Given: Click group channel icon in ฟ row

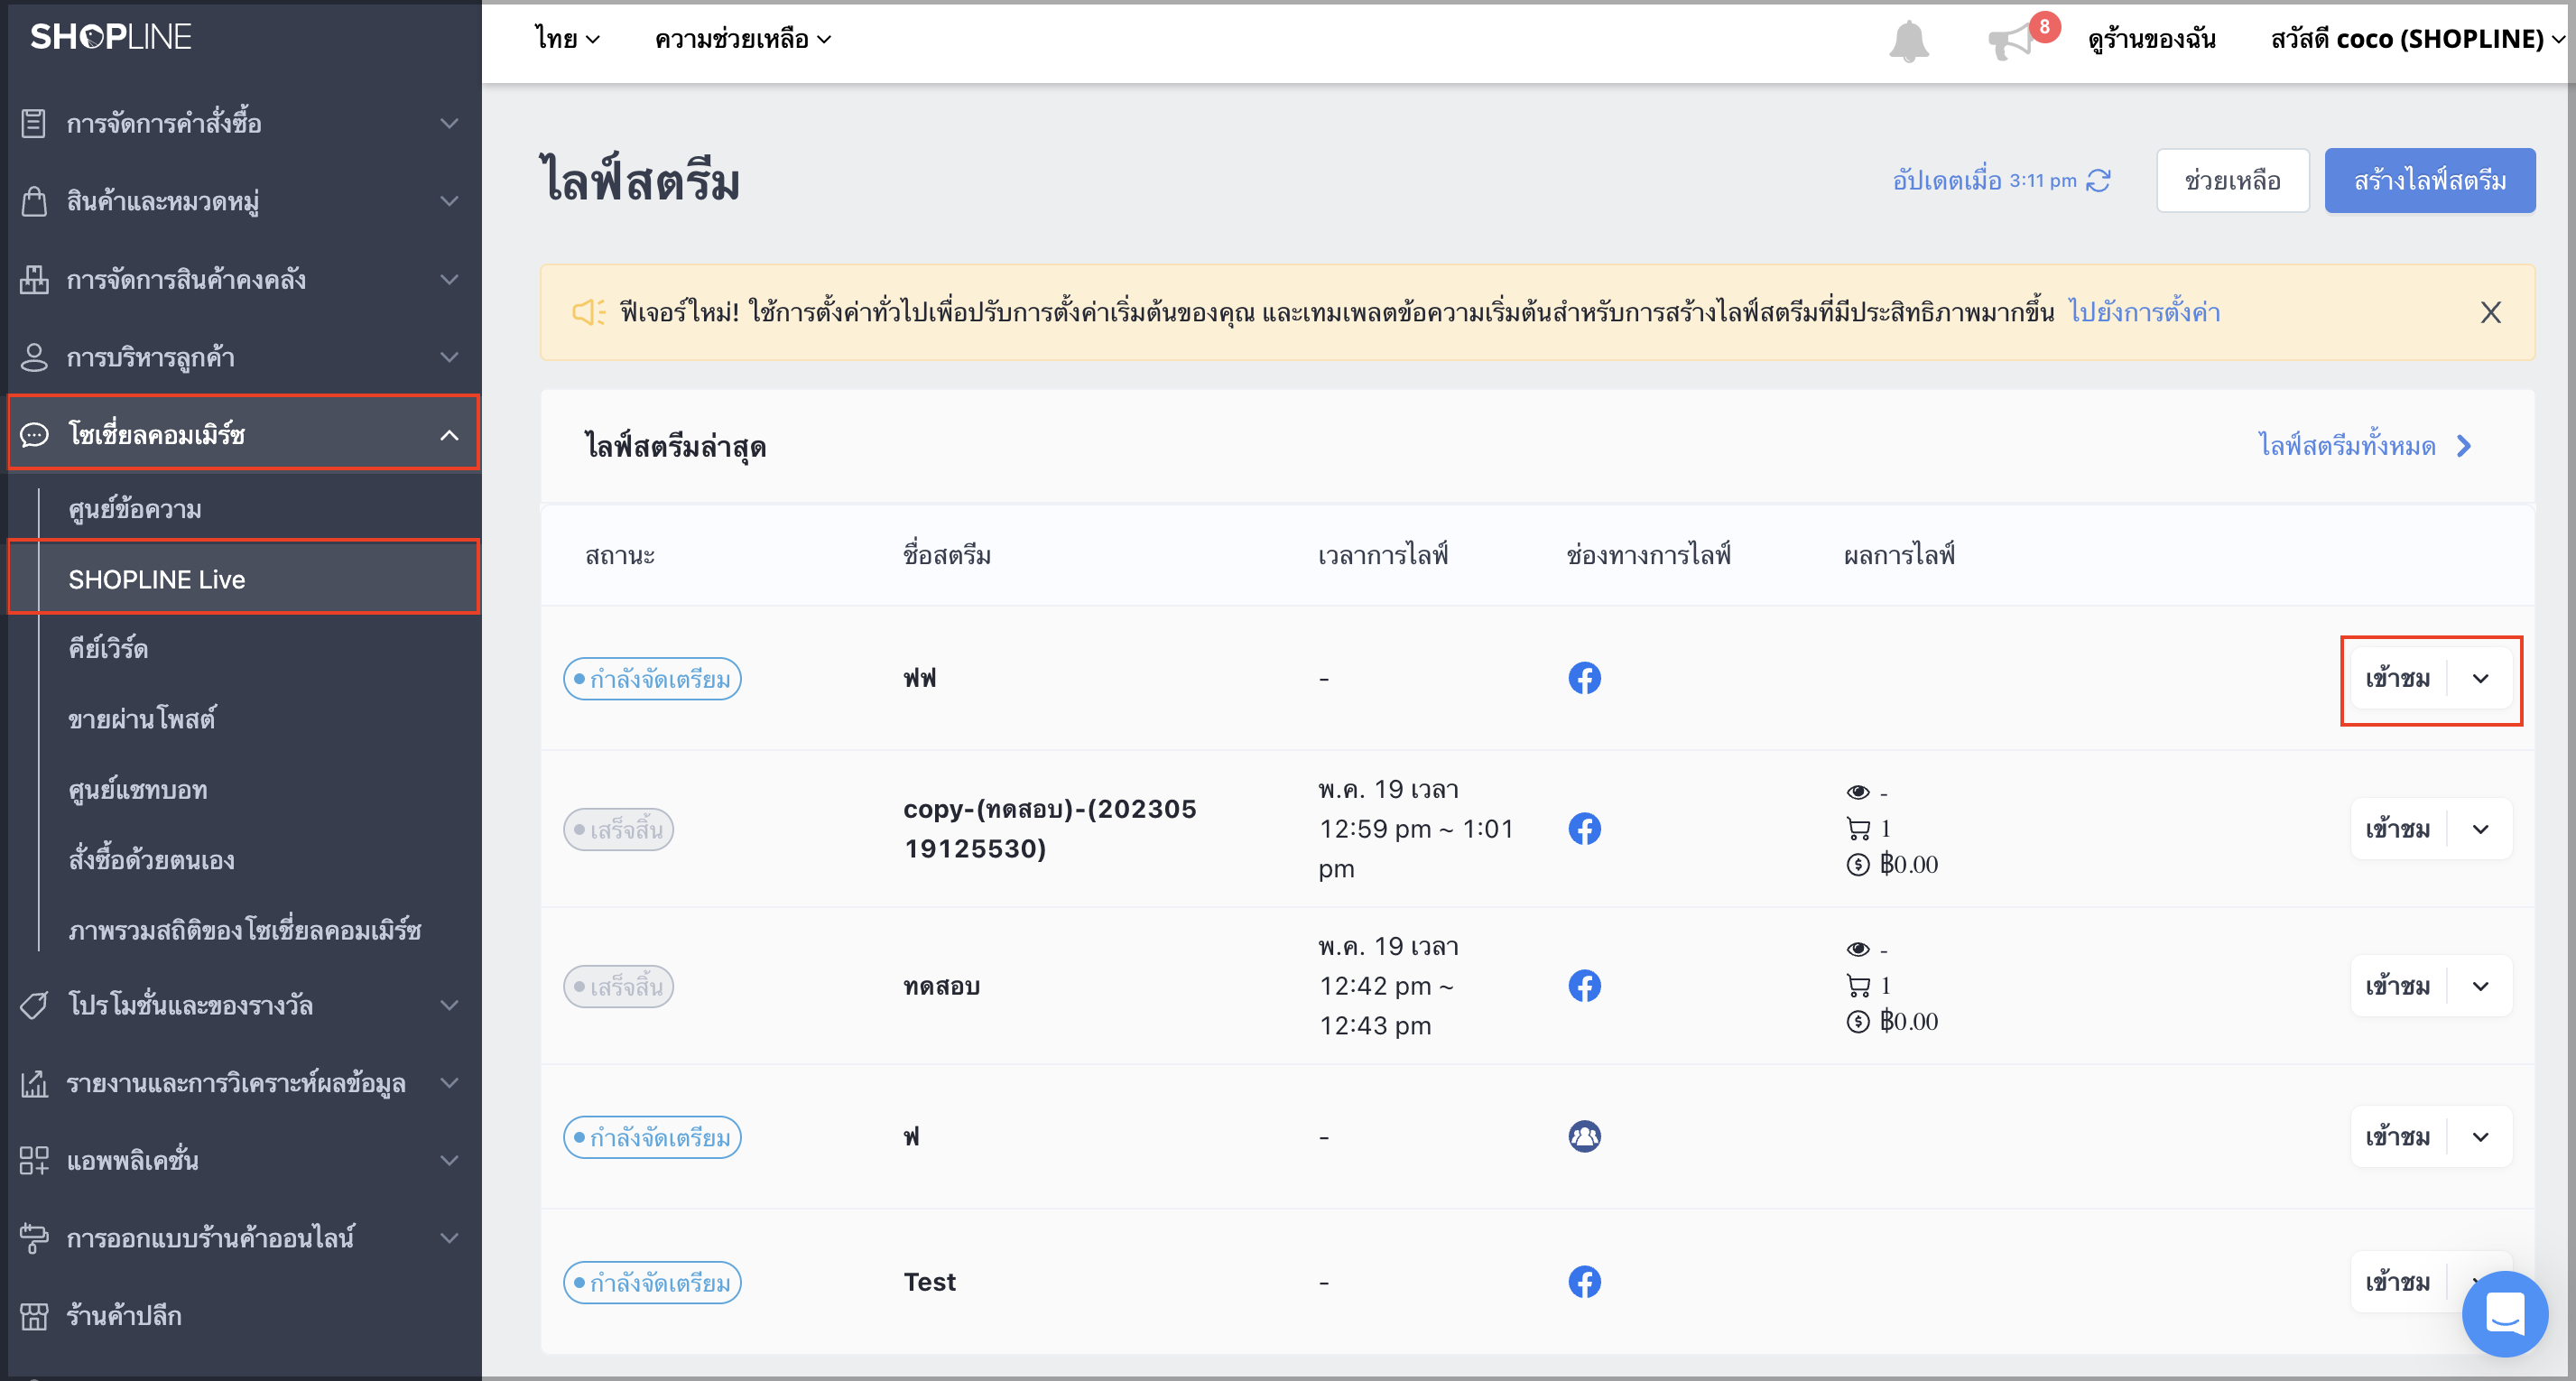Looking at the screenshot, I should [1584, 1136].
